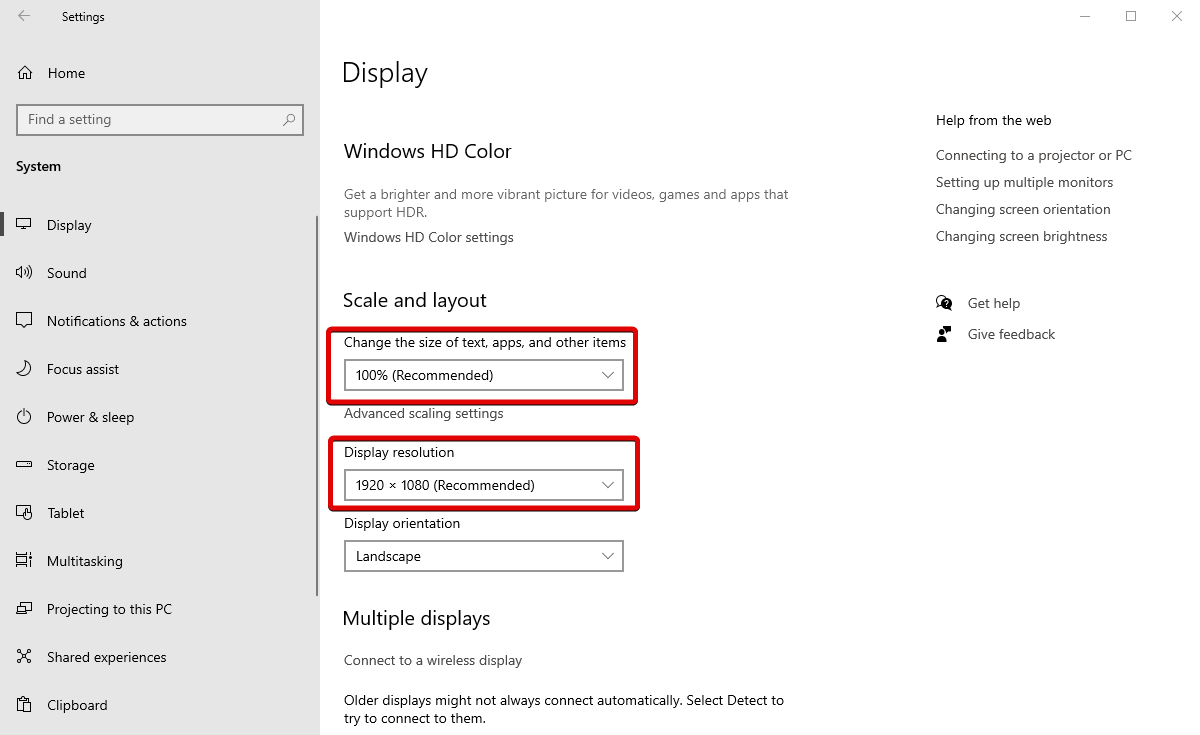Open Windows HD Color settings link
Viewport: 1200px width, 735px height.
click(429, 237)
